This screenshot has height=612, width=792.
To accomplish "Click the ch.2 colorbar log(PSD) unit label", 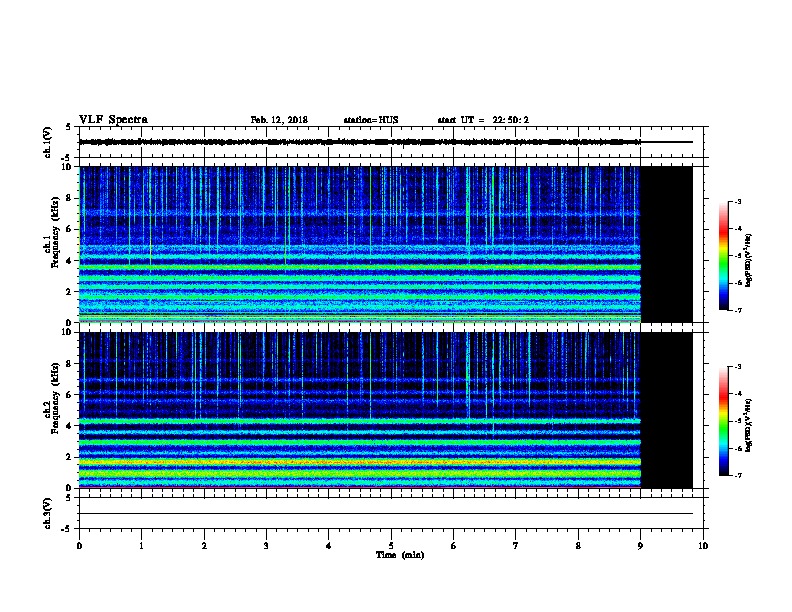I will click(748, 425).
